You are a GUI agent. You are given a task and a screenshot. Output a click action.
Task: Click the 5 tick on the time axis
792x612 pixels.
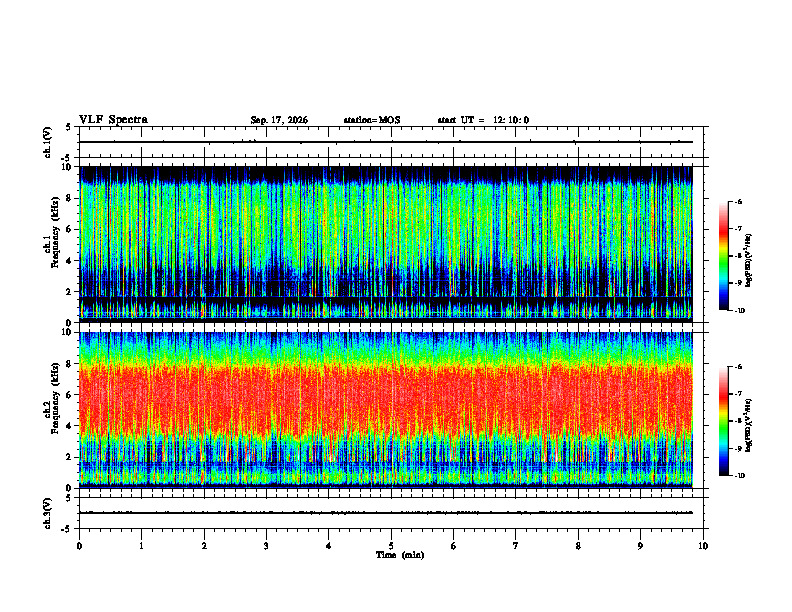click(391, 546)
